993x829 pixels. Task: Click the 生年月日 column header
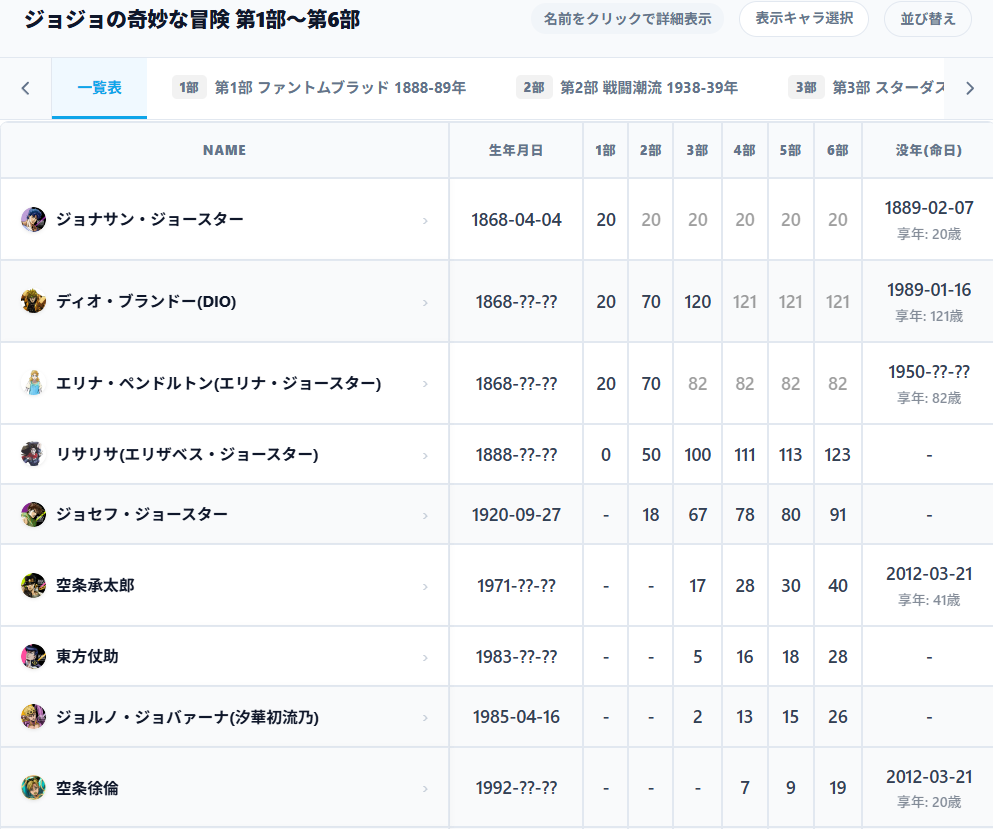coord(515,150)
